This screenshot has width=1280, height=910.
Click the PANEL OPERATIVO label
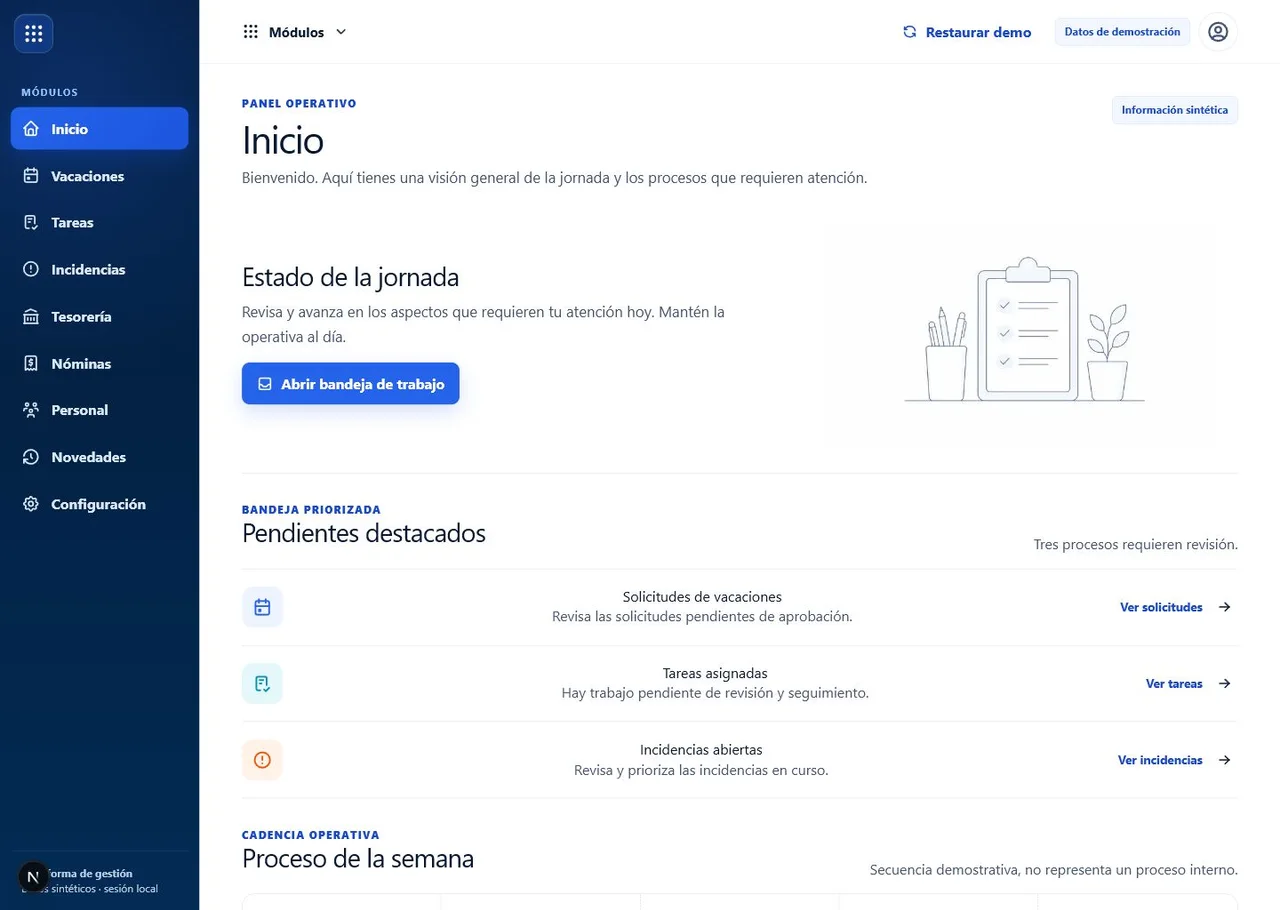click(x=299, y=103)
